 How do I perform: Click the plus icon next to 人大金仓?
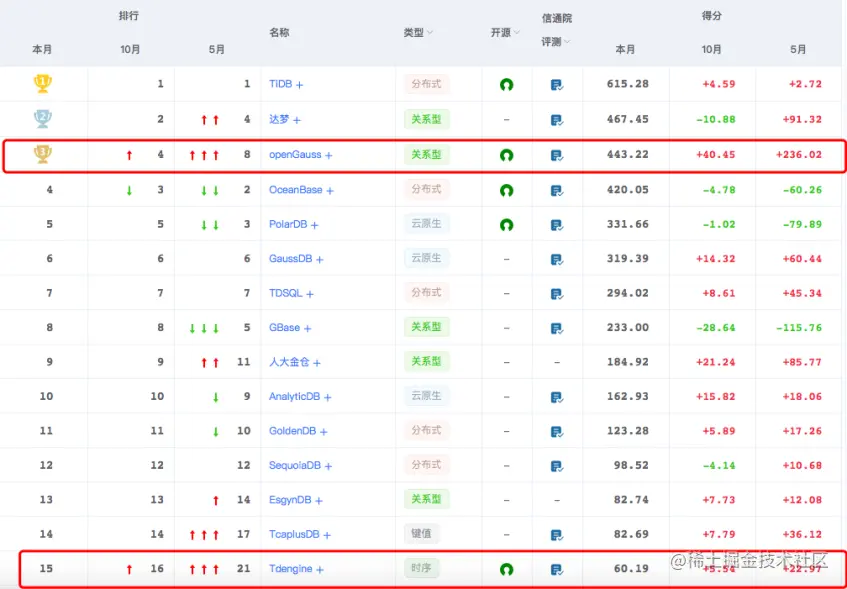[x=317, y=363]
